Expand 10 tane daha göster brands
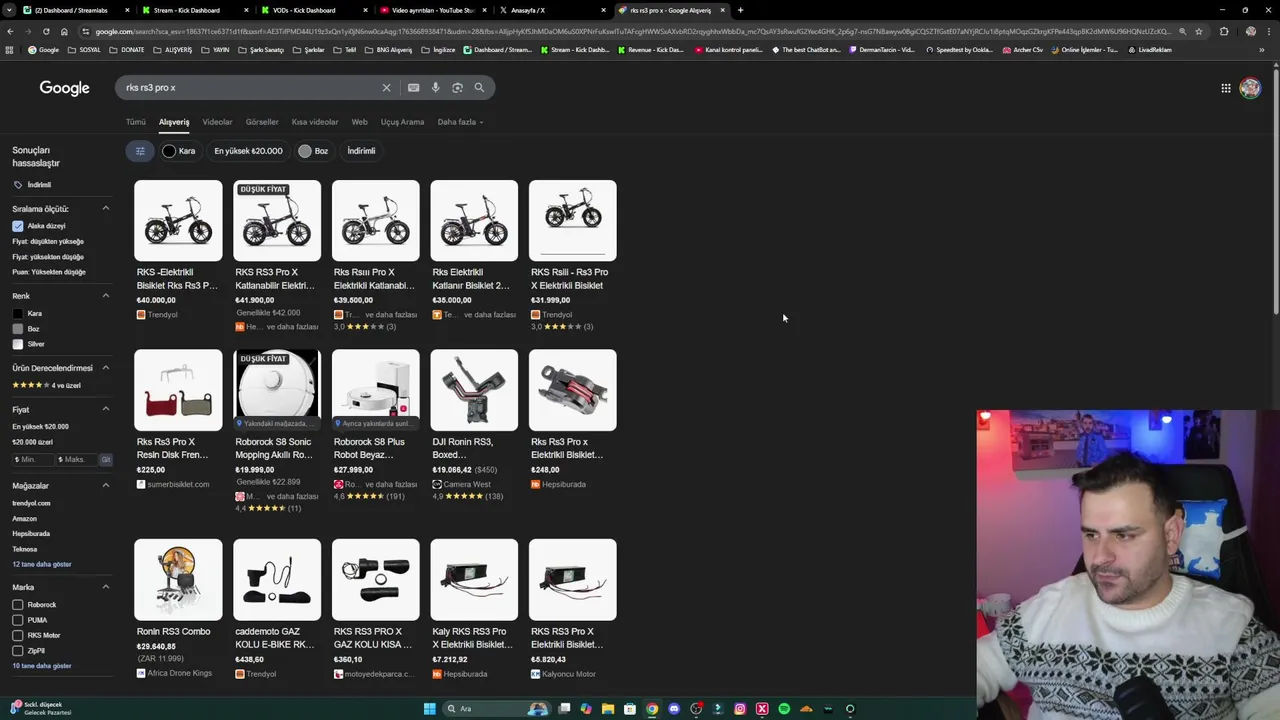The width and height of the screenshot is (1280, 720). (42, 666)
